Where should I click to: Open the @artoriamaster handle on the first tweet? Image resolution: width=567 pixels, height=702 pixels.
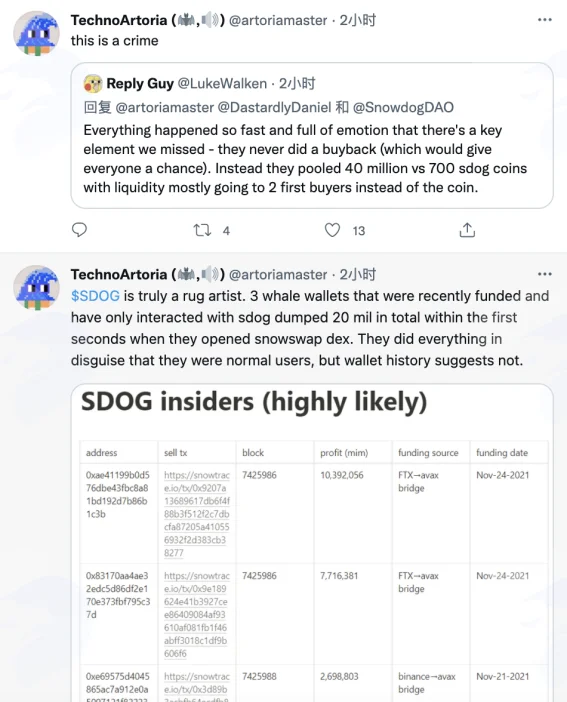tap(278, 20)
